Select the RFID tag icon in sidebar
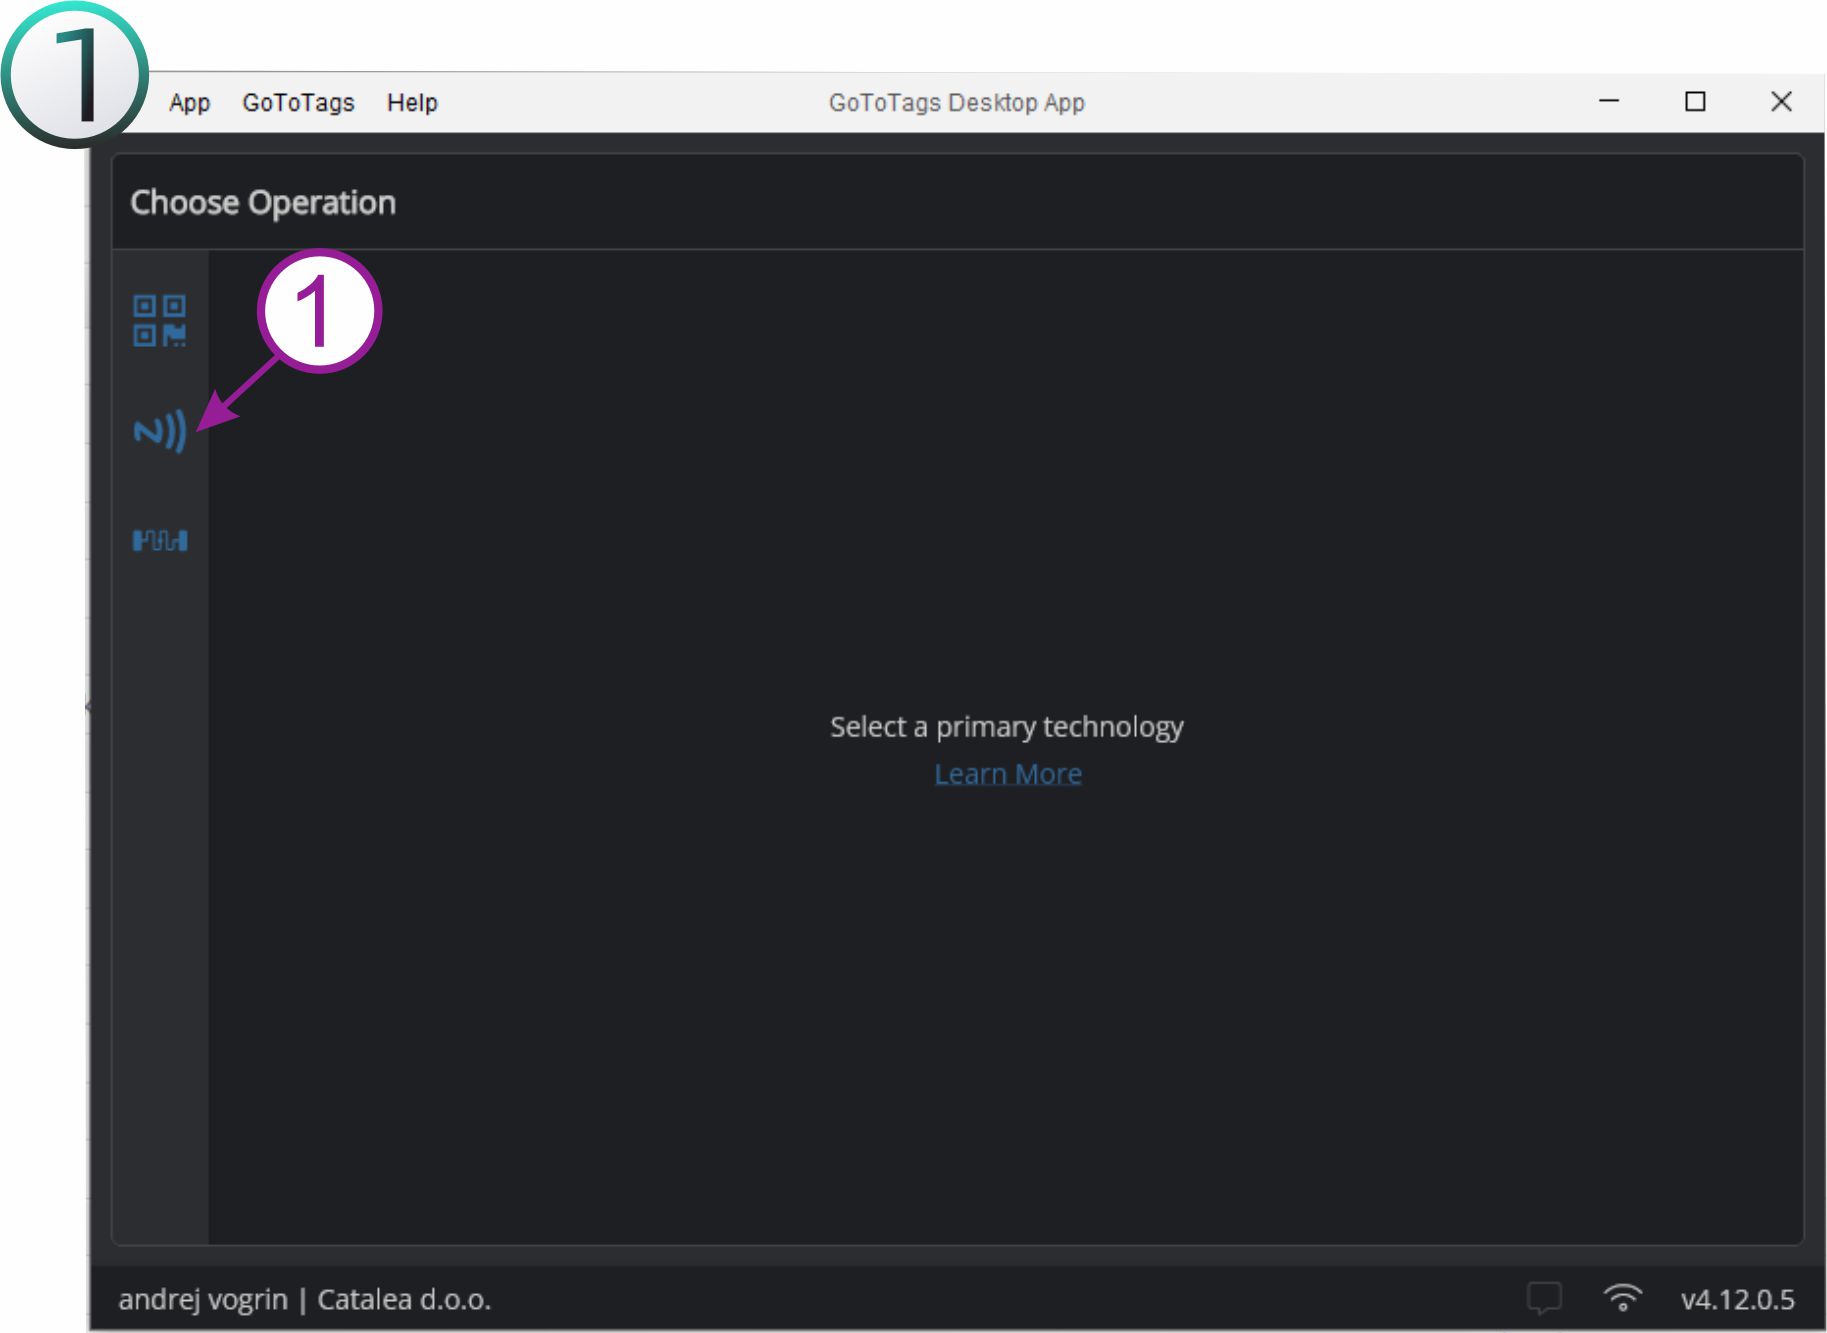 [x=160, y=541]
